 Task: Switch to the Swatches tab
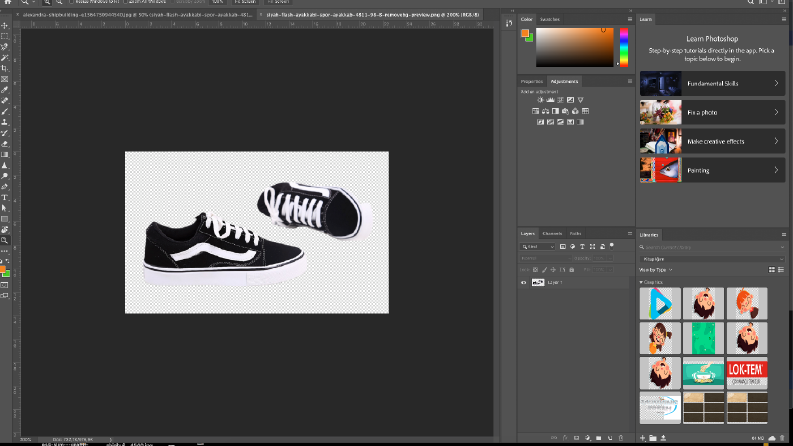(550, 19)
